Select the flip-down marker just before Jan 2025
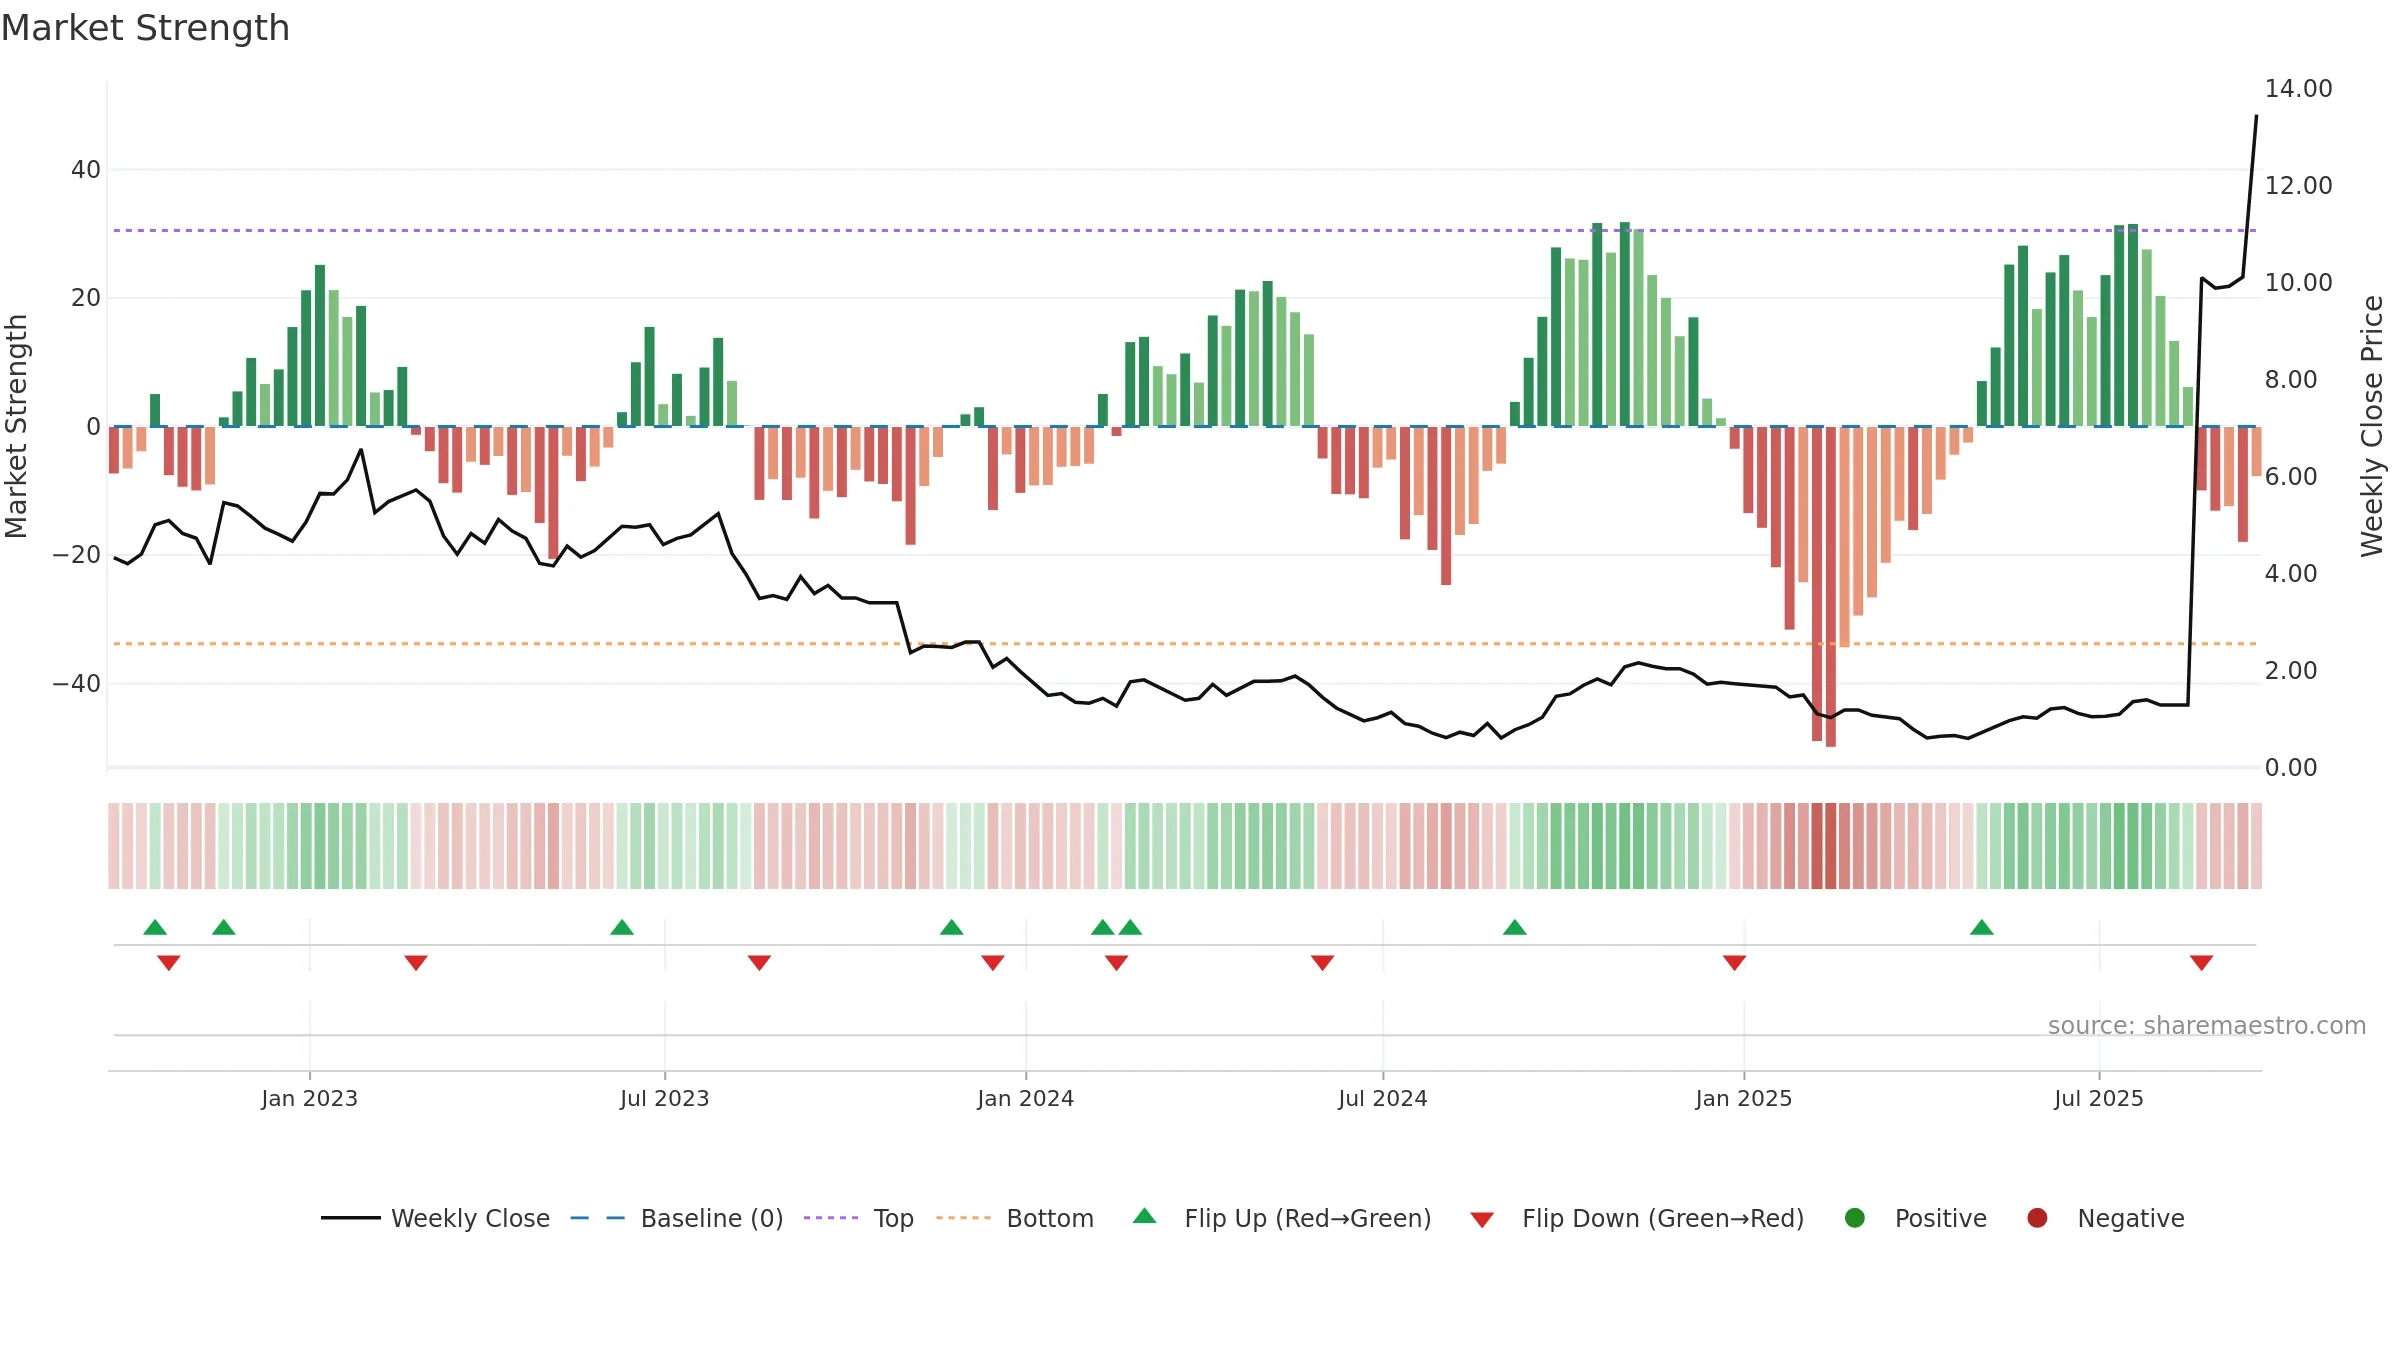Viewport: 2400px width, 1350px height. coord(1735,962)
